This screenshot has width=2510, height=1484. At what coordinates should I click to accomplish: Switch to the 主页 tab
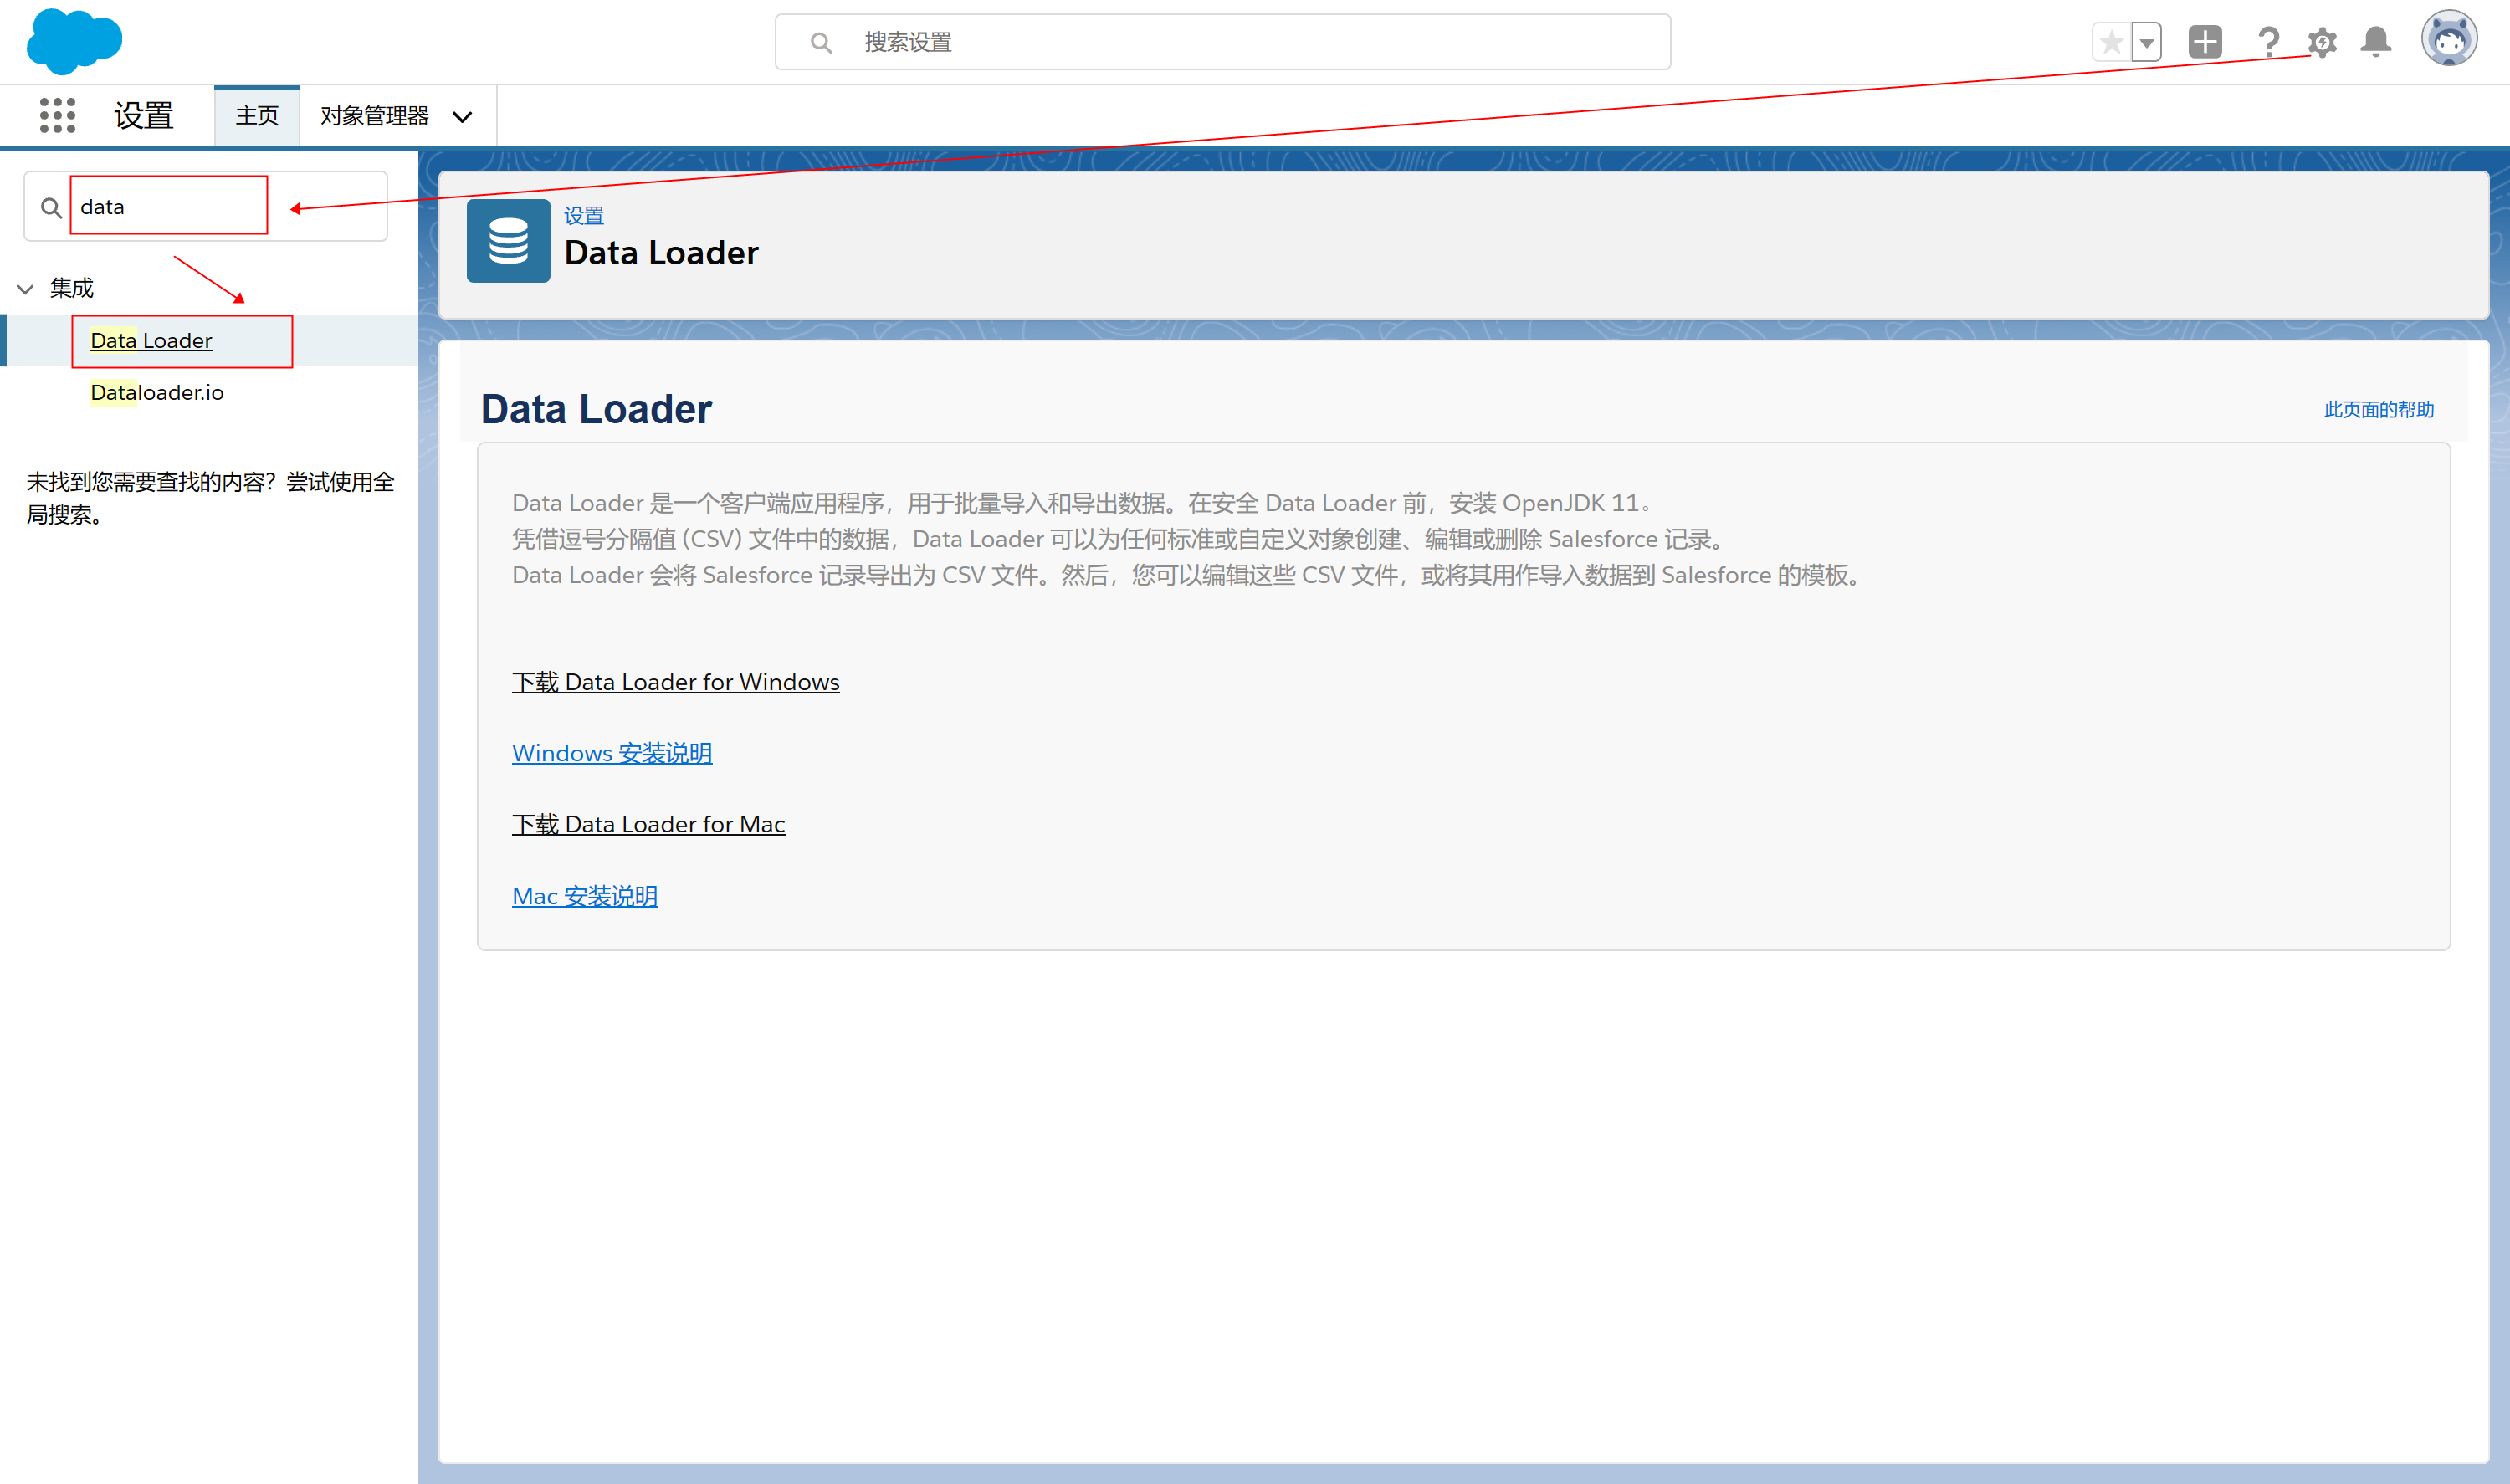tap(256, 115)
